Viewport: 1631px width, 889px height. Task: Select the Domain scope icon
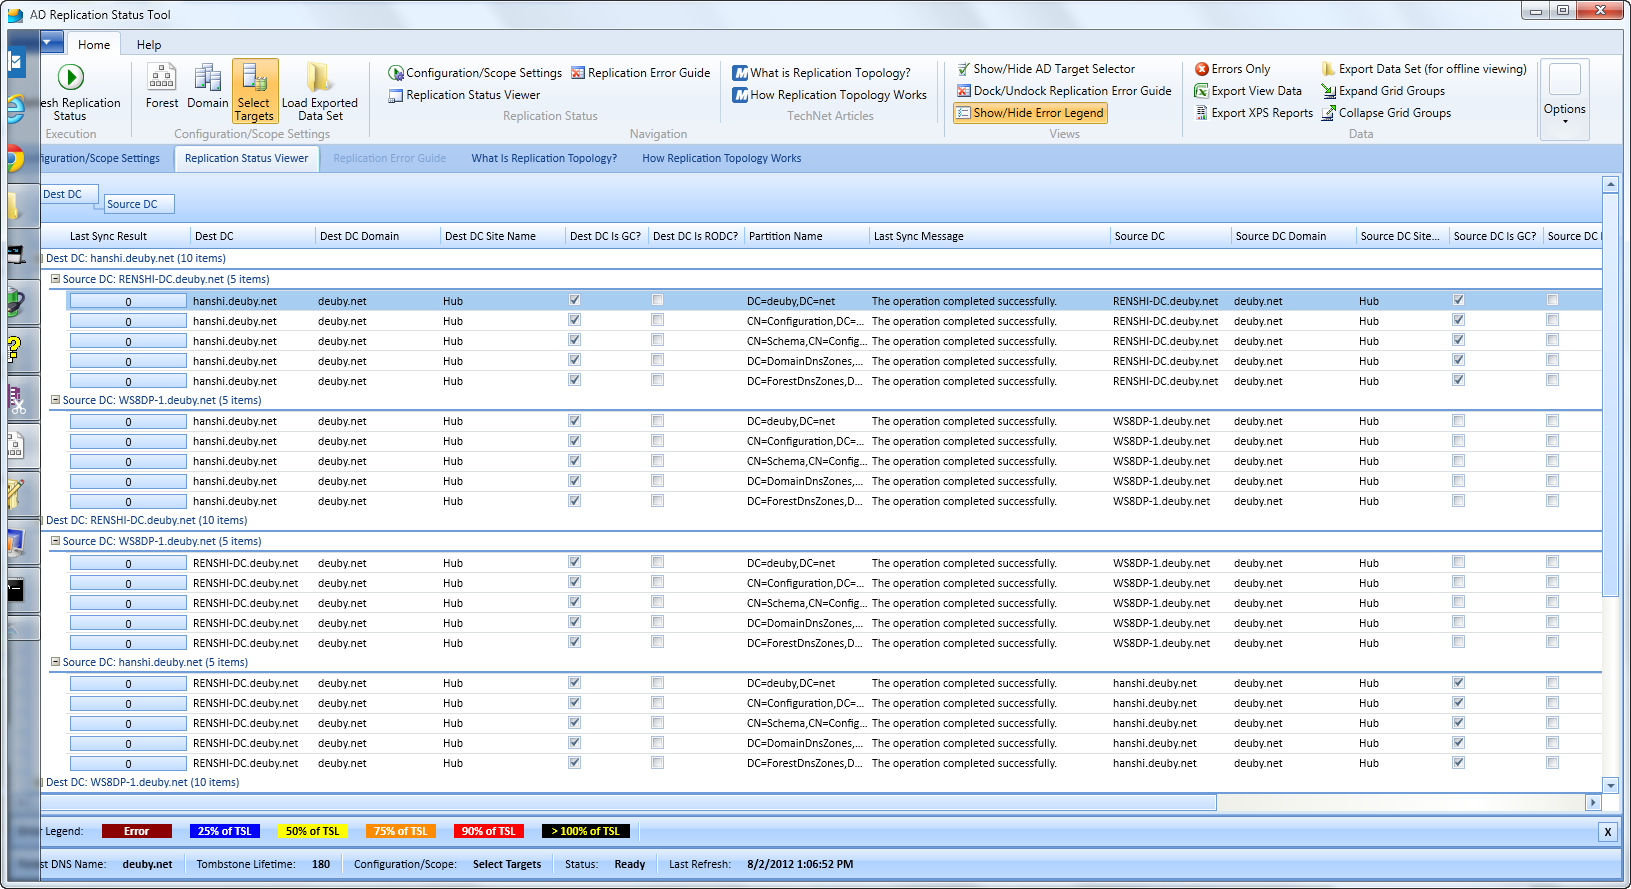point(207,77)
